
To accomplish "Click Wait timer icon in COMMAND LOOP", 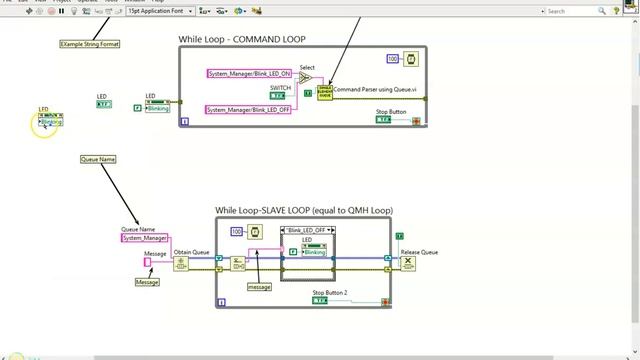I will click(411, 59).
